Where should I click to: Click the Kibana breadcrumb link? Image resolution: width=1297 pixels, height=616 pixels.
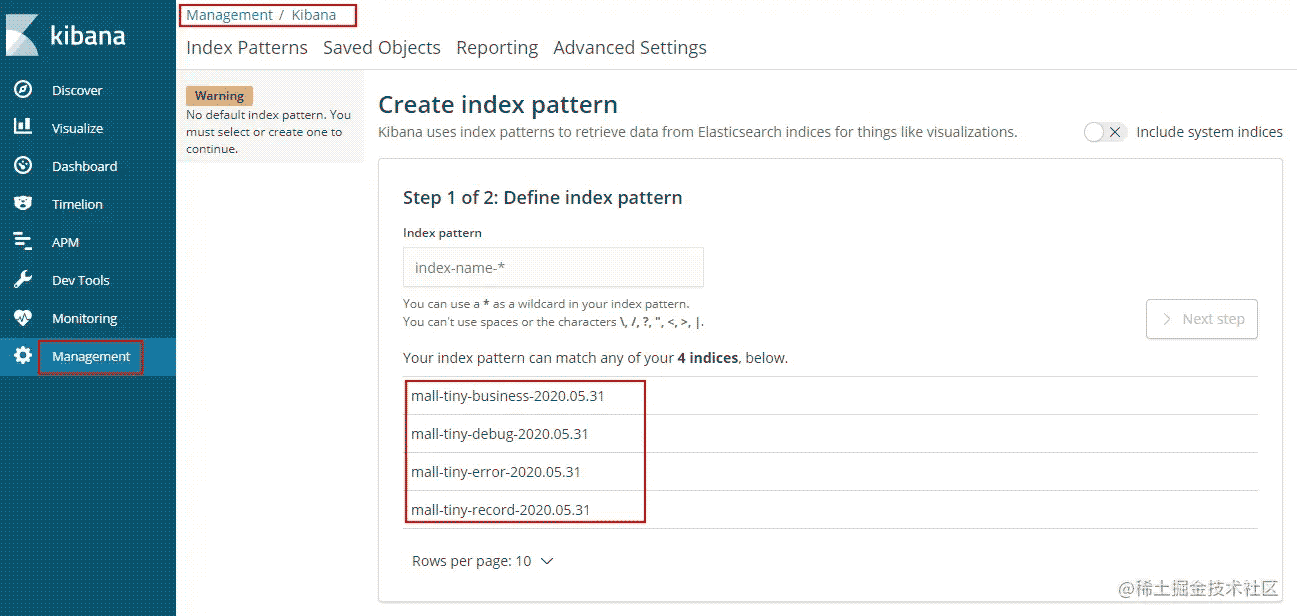(x=314, y=15)
